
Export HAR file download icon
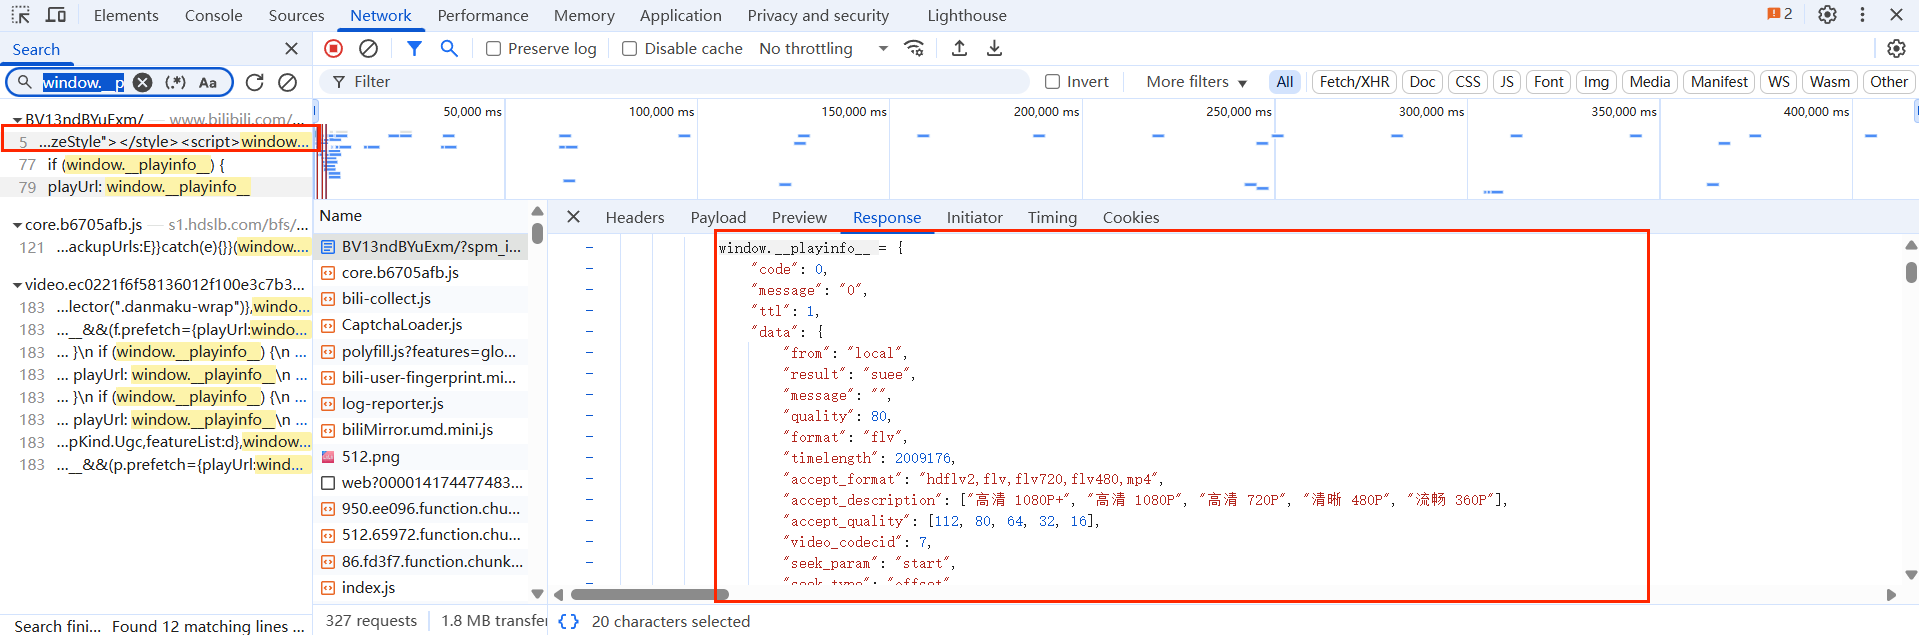994,48
